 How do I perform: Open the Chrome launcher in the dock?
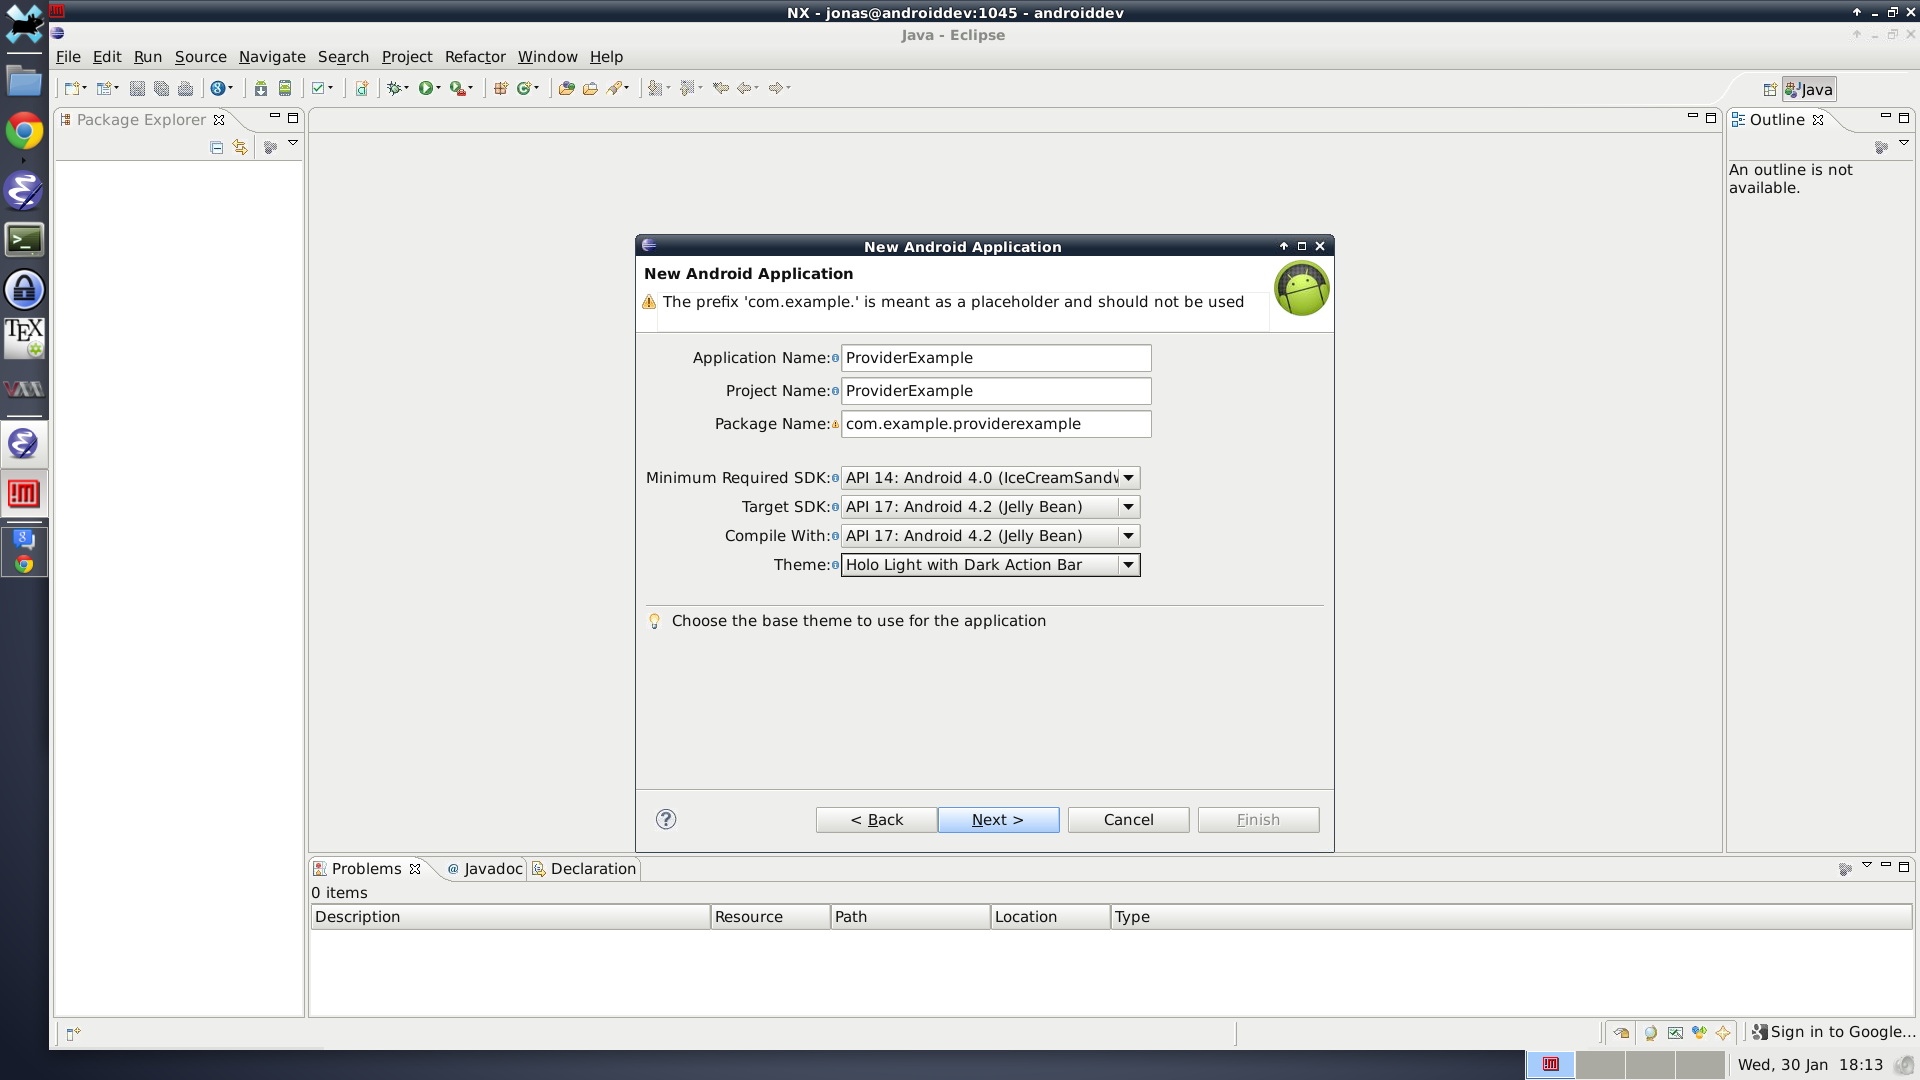[x=24, y=132]
